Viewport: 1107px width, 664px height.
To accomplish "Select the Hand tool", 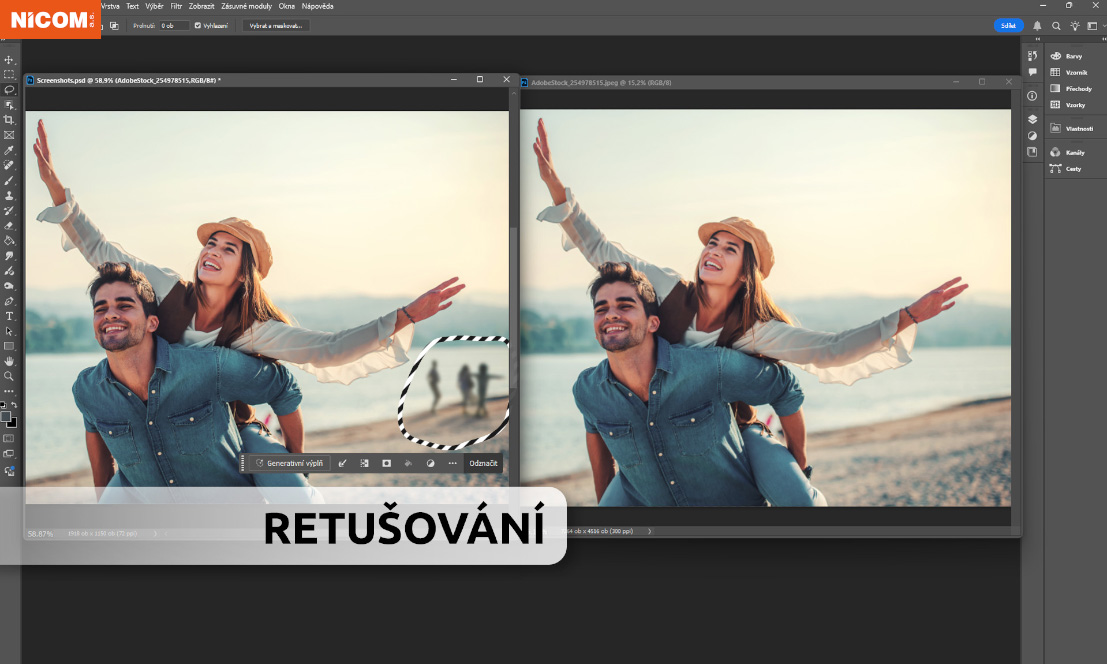I will 9,361.
